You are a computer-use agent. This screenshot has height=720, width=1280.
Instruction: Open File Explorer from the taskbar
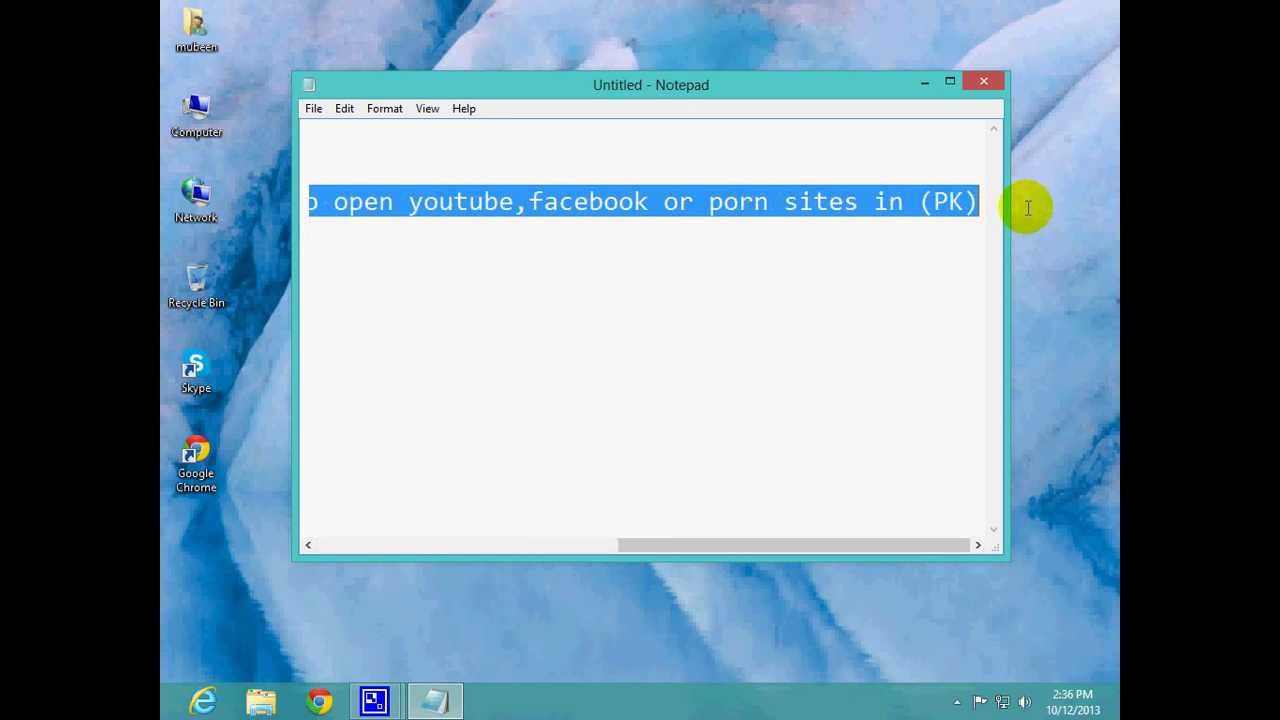pos(261,701)
